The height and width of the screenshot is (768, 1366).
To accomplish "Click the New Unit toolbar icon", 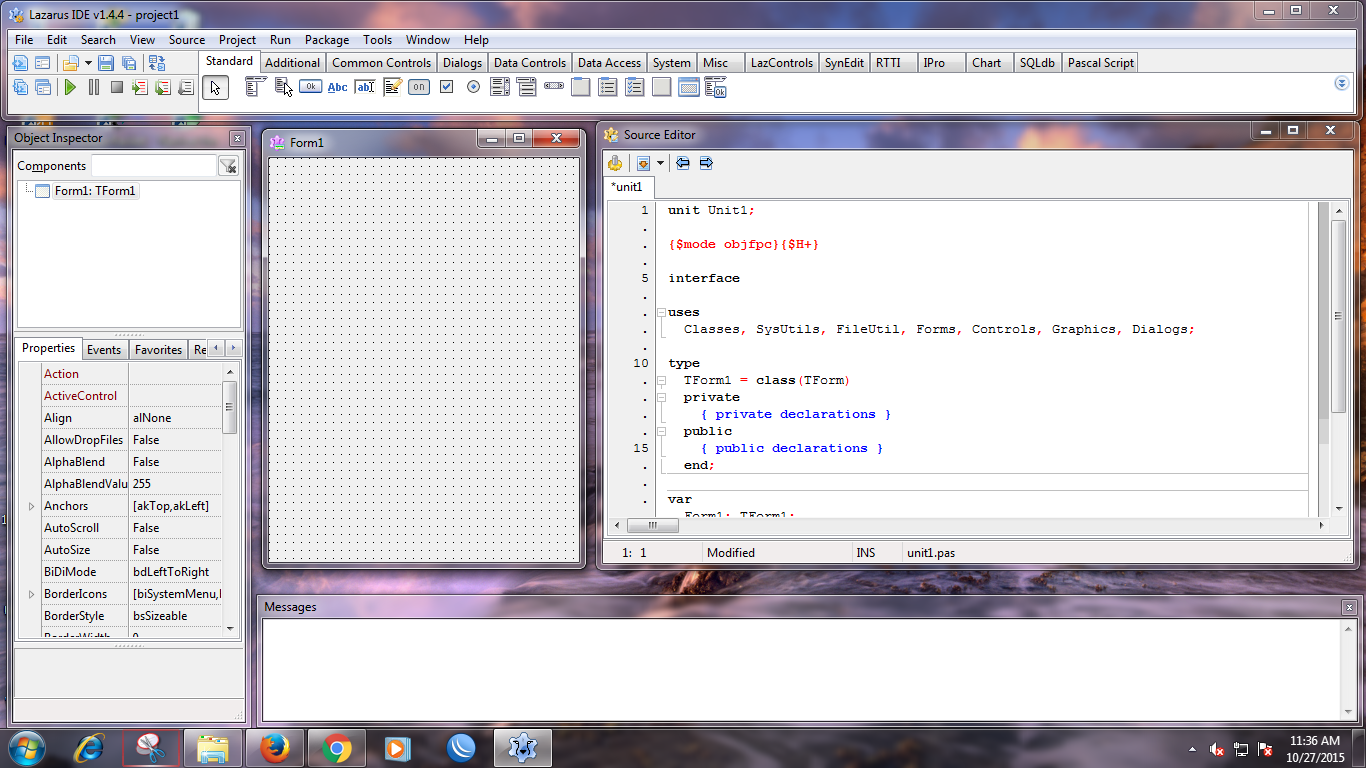I will [x=20, y=63].
